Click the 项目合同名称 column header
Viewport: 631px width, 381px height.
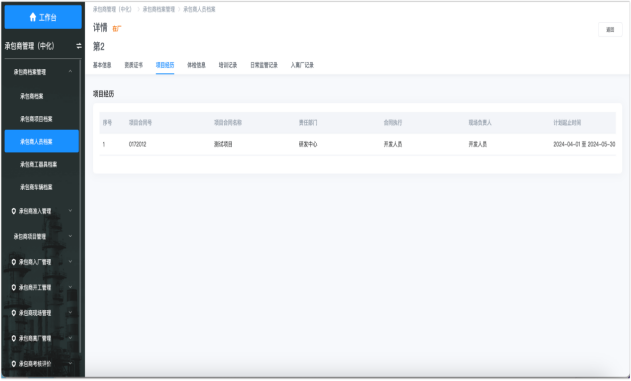pos(228,123)
